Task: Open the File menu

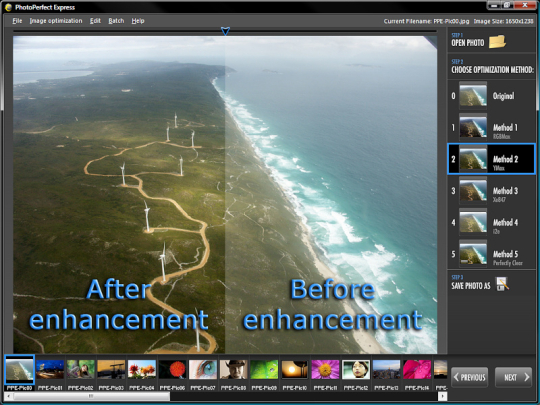Action: click(17, 21)
